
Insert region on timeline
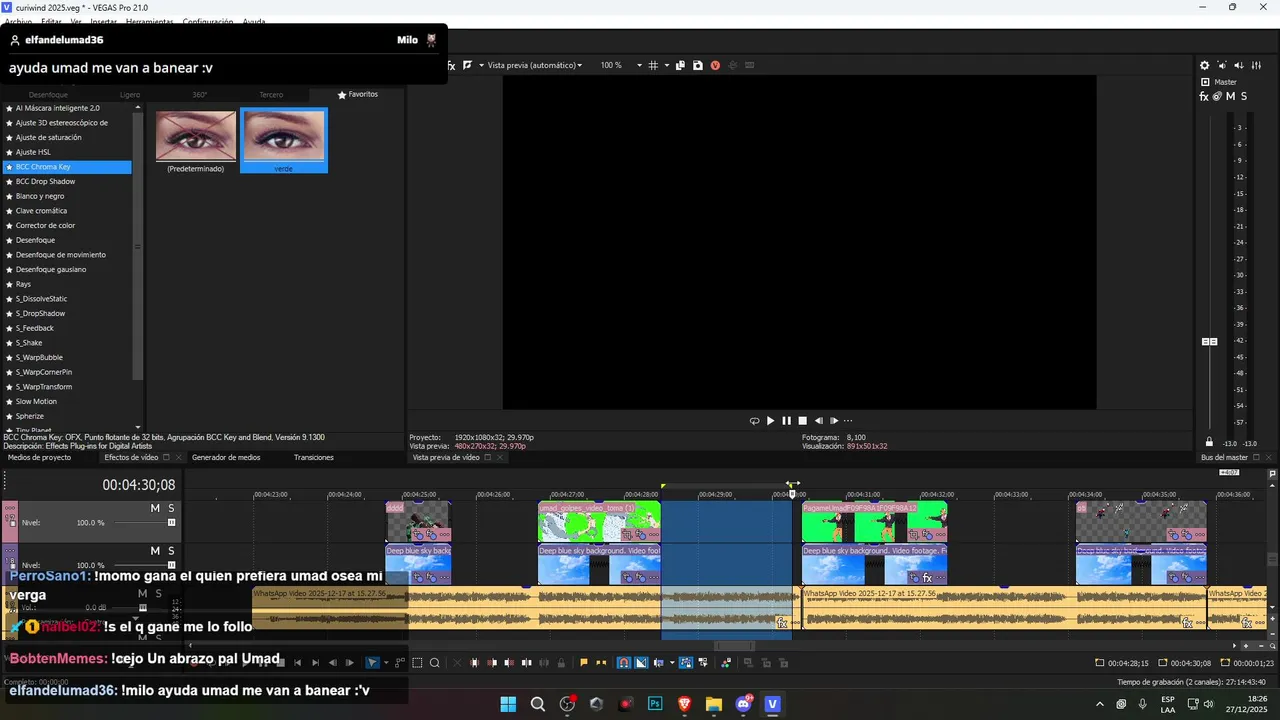(601, 662)
